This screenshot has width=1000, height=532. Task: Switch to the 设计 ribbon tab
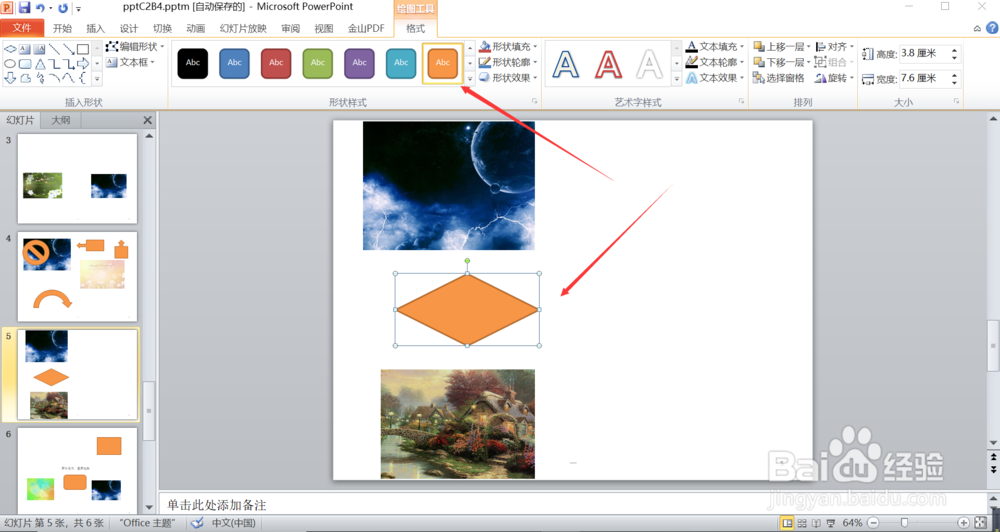tap(129, 28)
